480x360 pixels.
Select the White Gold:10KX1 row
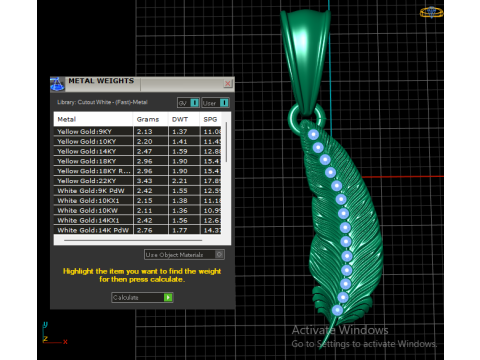pos(137,201)
